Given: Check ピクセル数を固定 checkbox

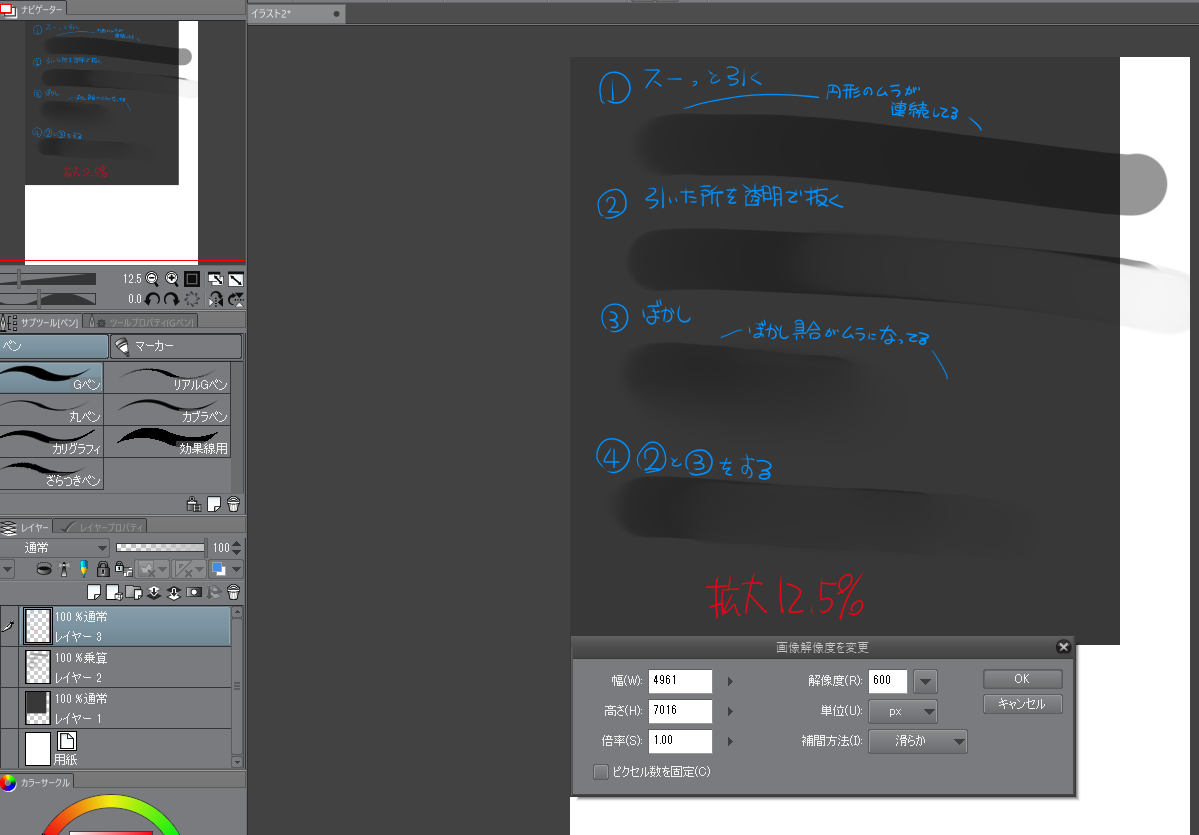Looking at the screenshot, I should point(601,772).
